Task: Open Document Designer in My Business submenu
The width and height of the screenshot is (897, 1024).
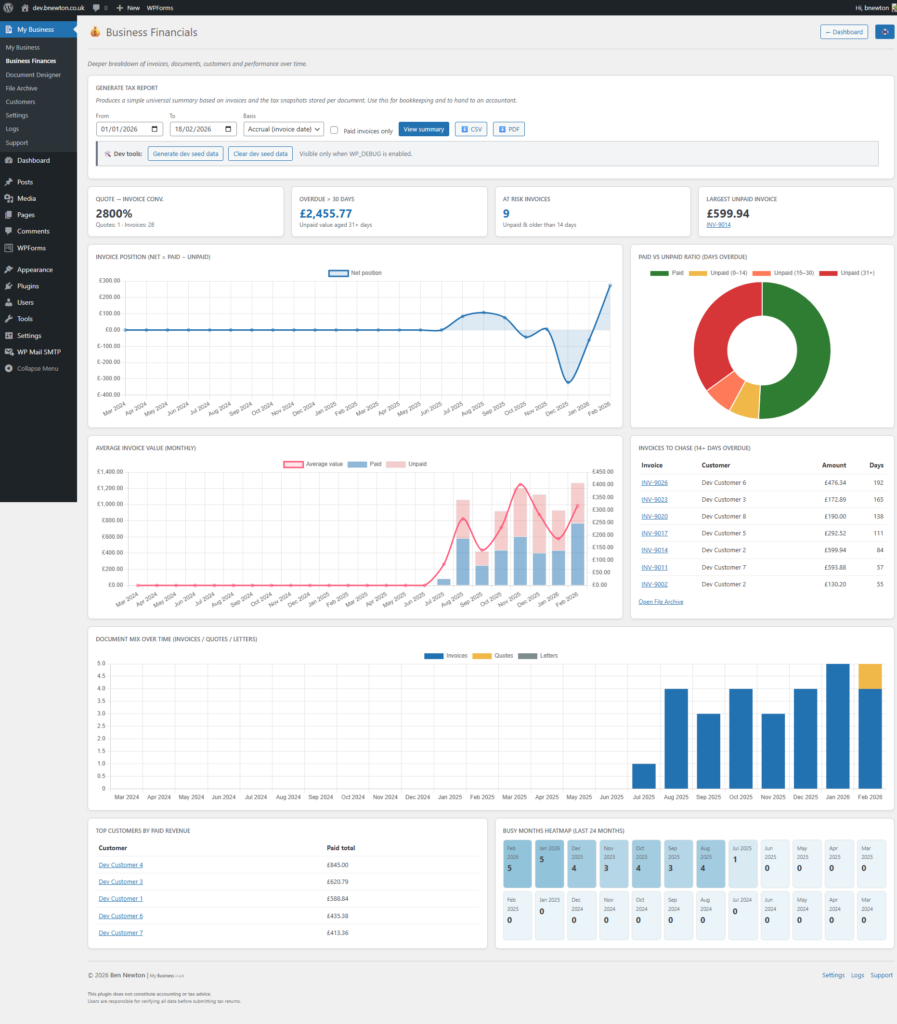Action: (x=33, y=75)
